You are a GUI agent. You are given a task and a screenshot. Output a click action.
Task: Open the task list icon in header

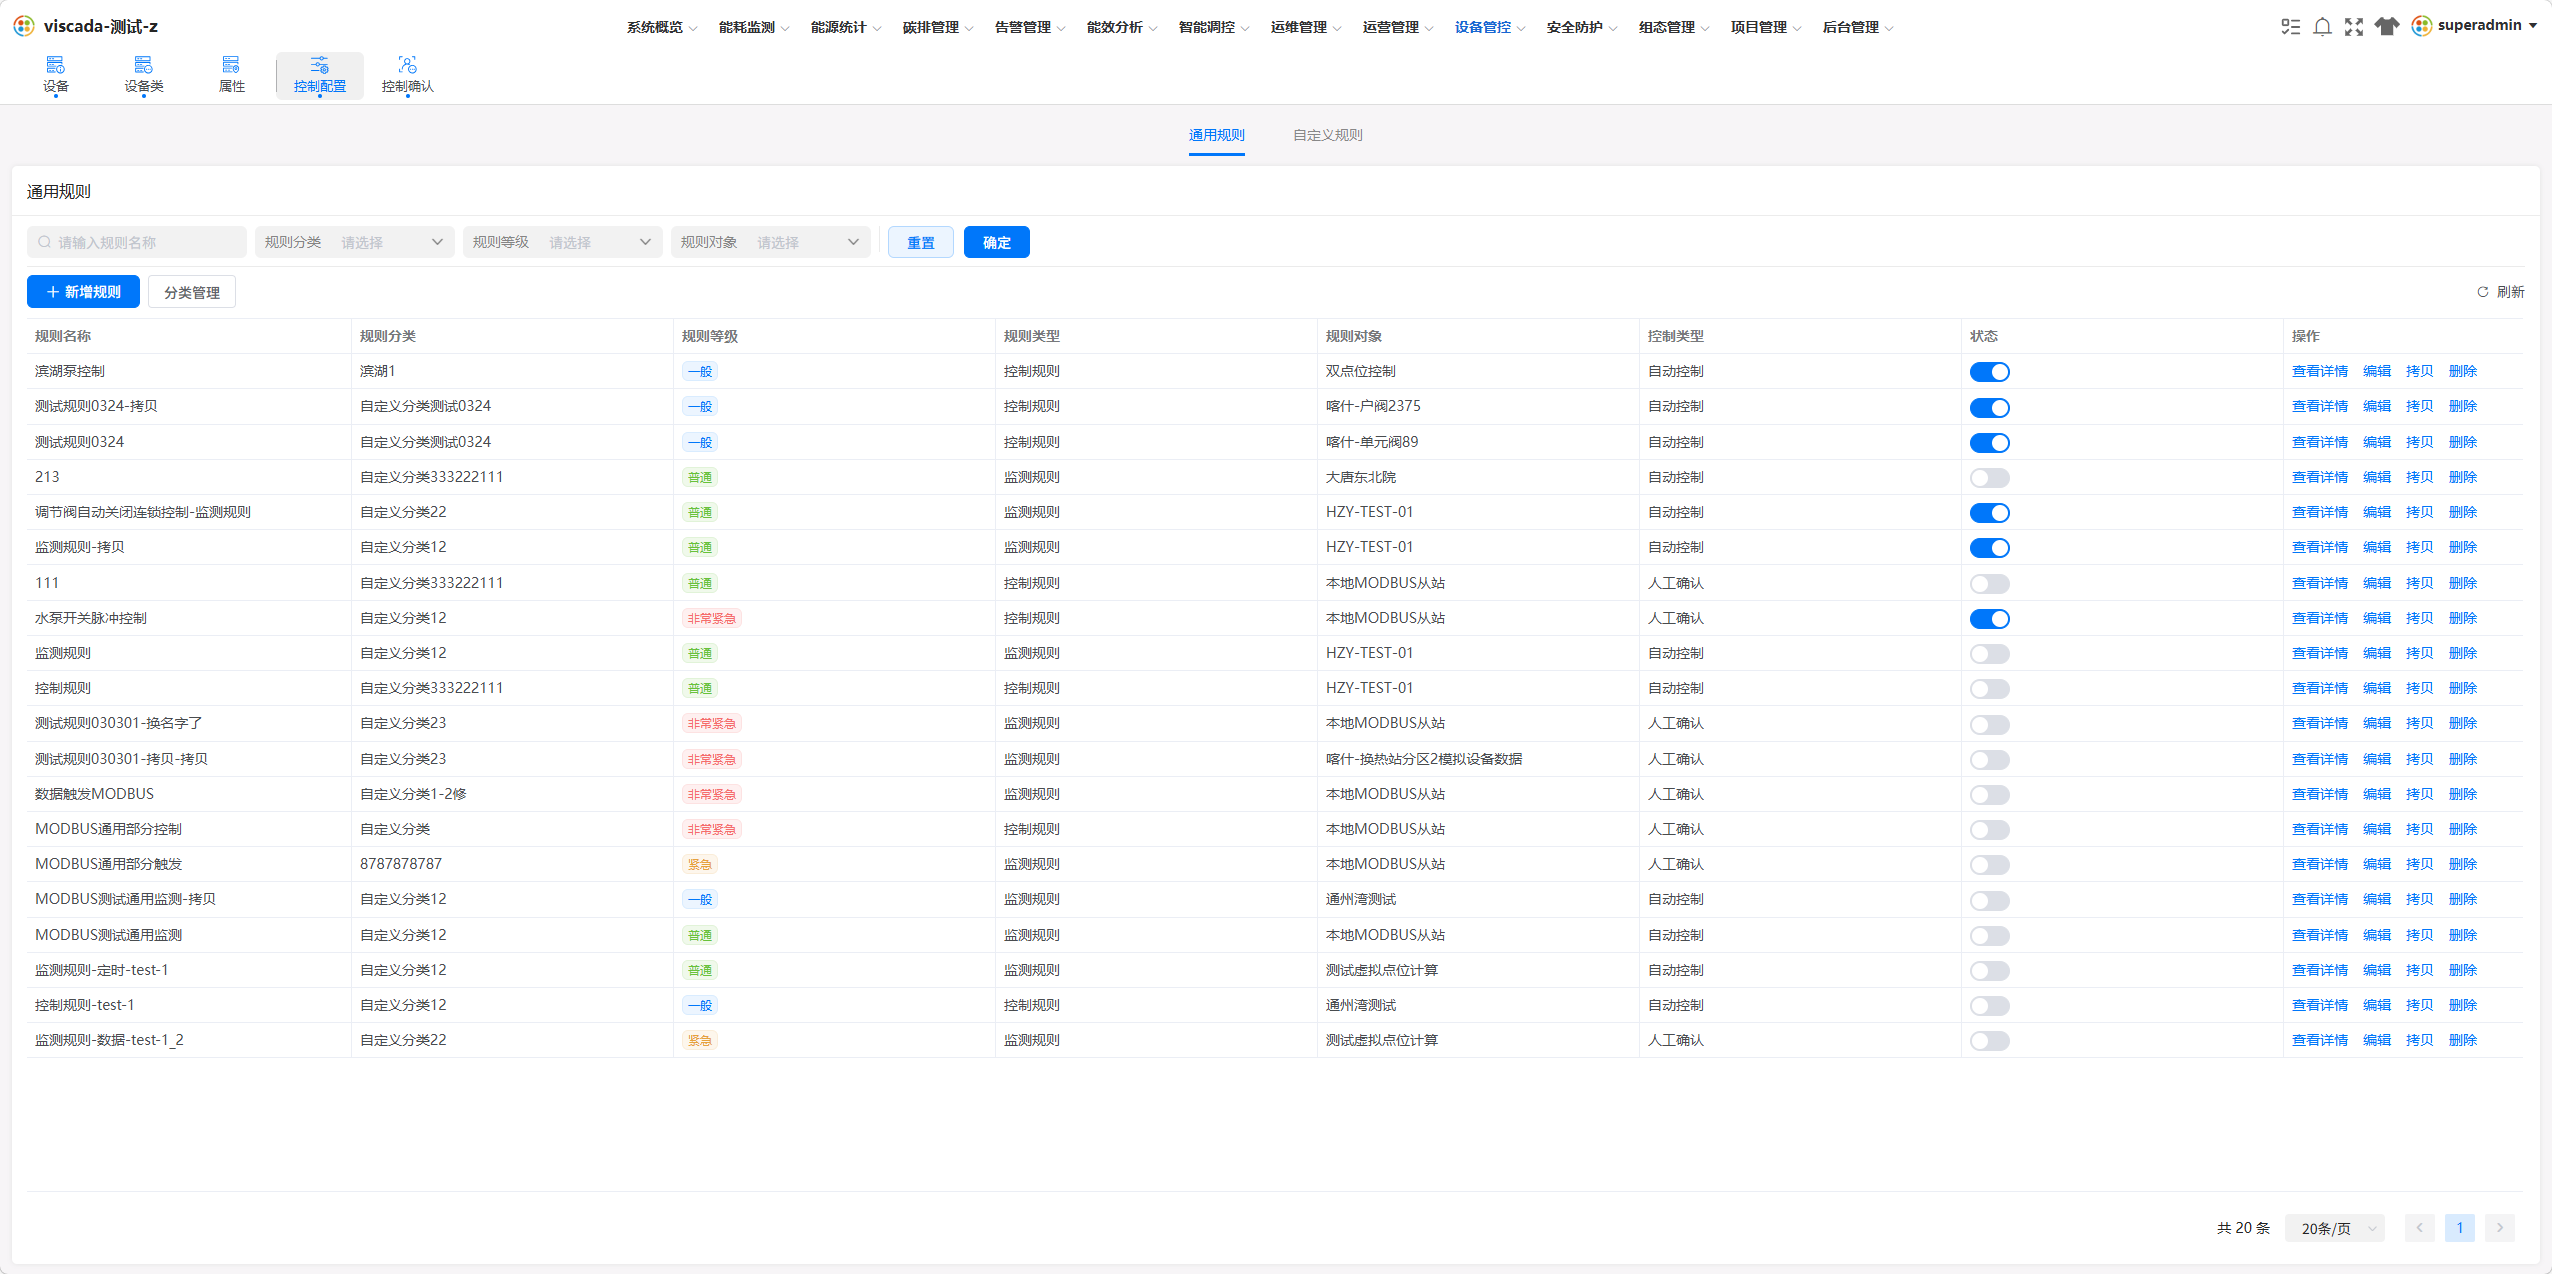click(2290, 27)
